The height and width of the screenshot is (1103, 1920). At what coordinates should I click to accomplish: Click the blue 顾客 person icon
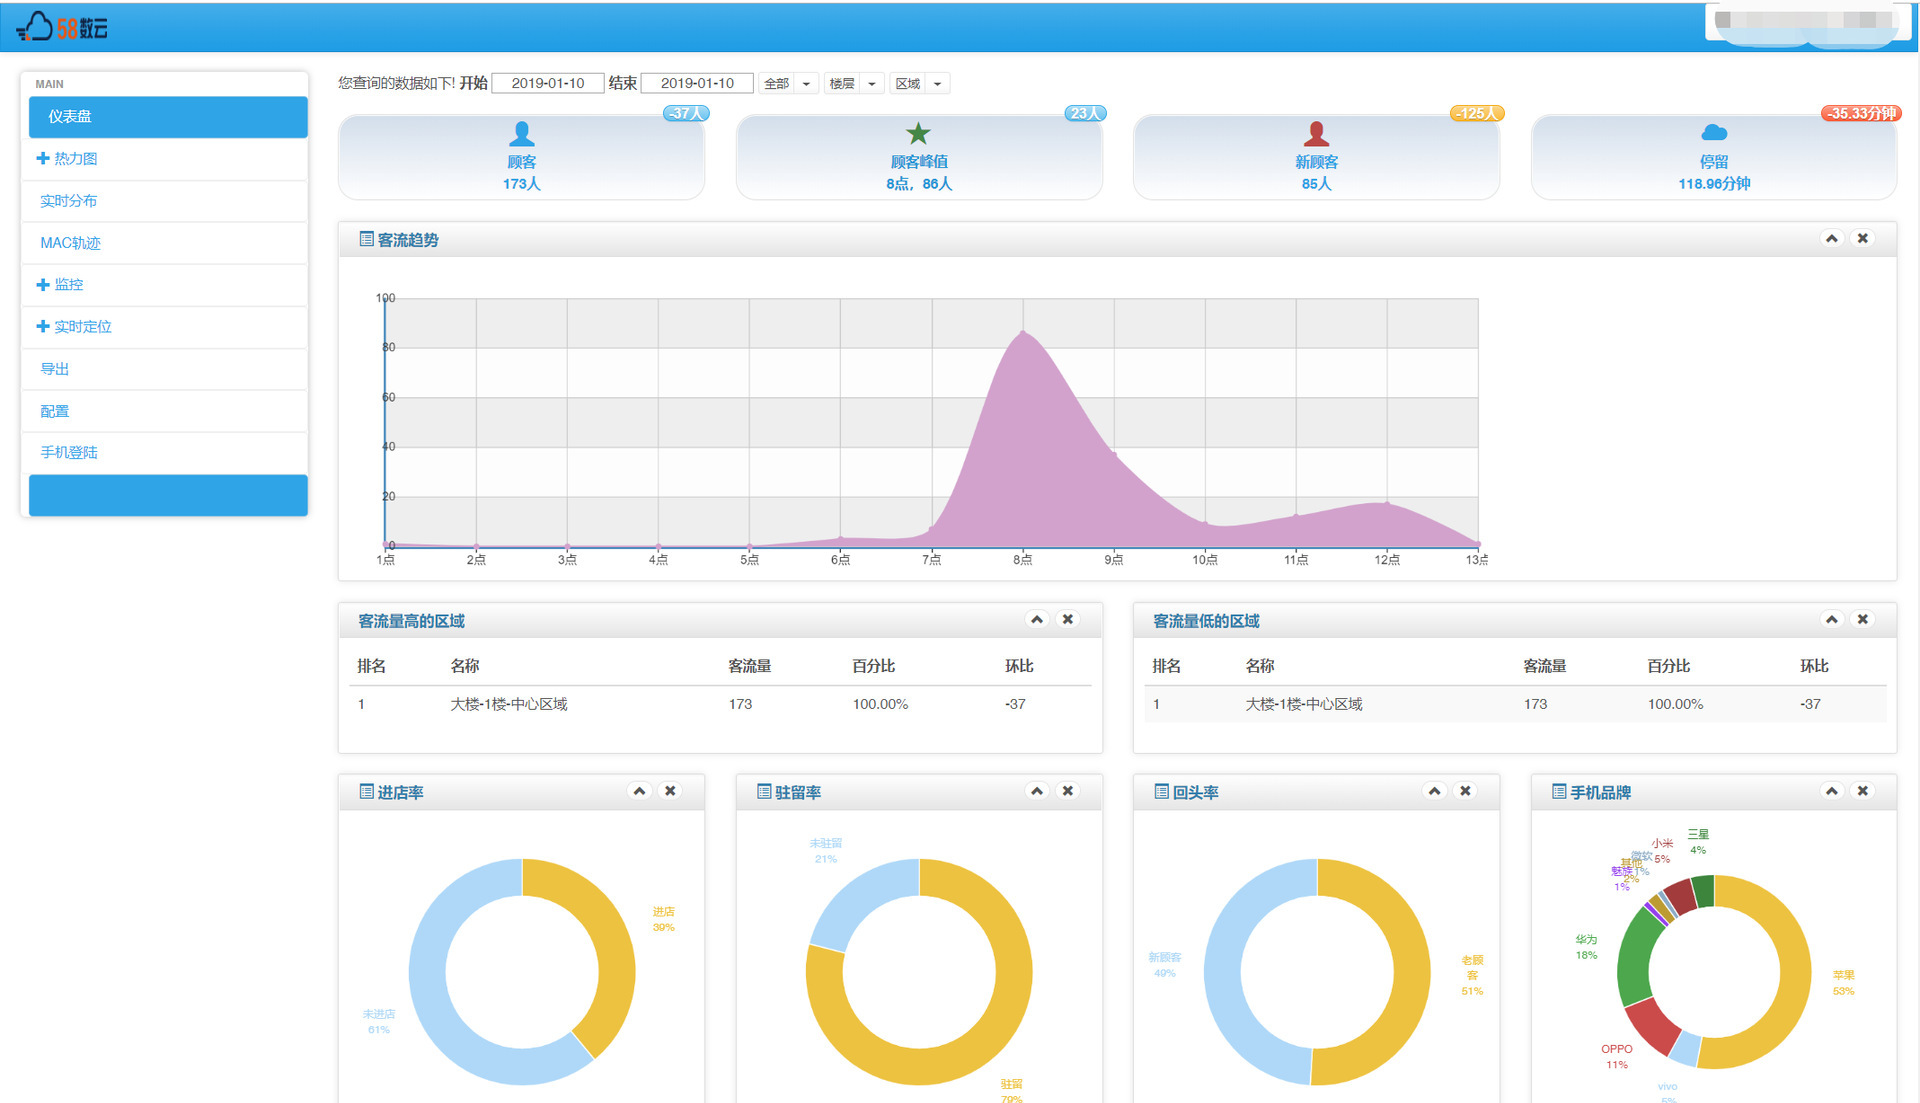point(521,134)
